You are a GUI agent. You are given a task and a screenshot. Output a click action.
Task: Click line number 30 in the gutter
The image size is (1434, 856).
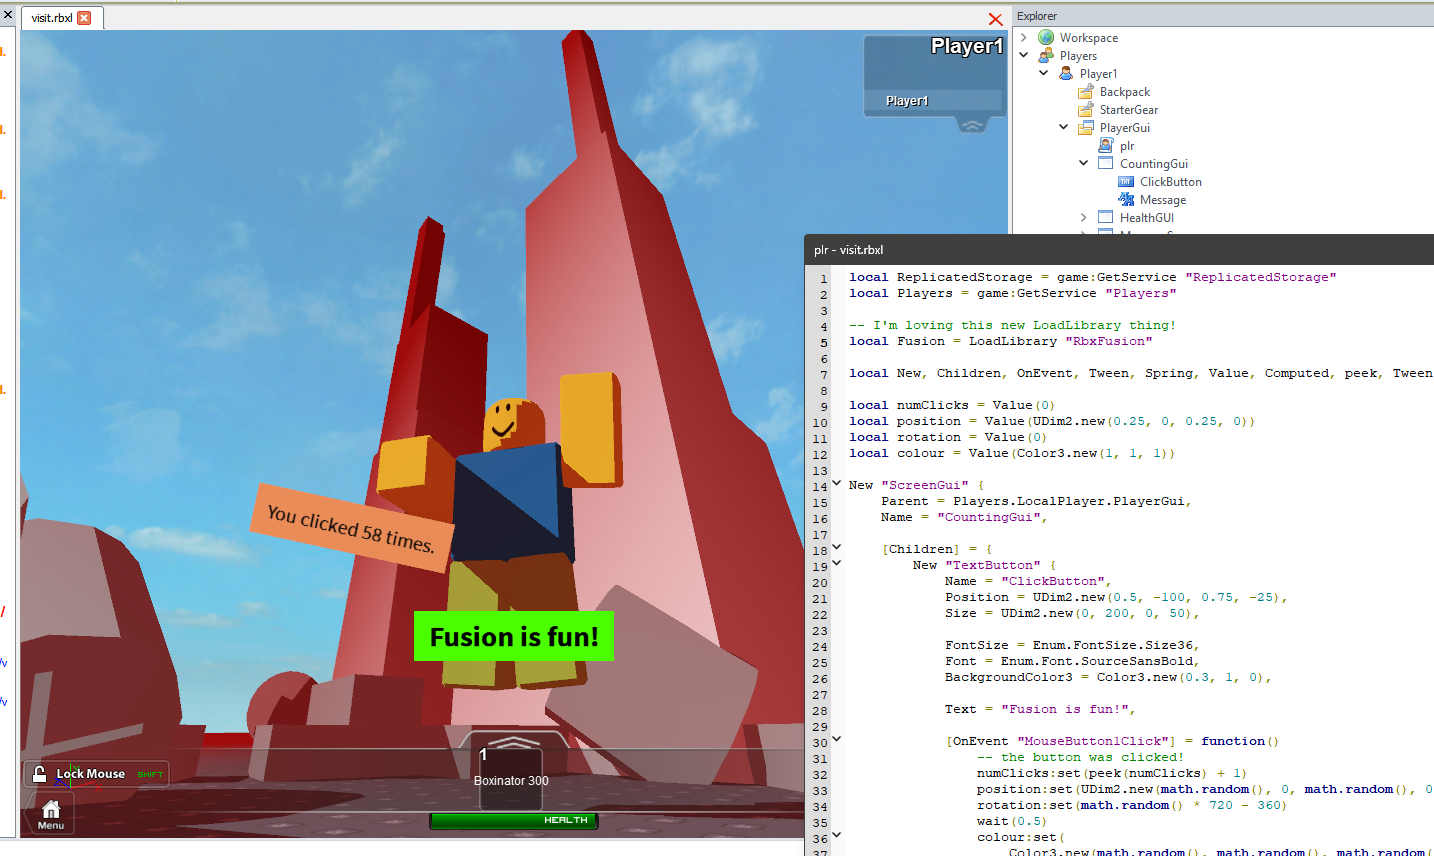[820, 742]
